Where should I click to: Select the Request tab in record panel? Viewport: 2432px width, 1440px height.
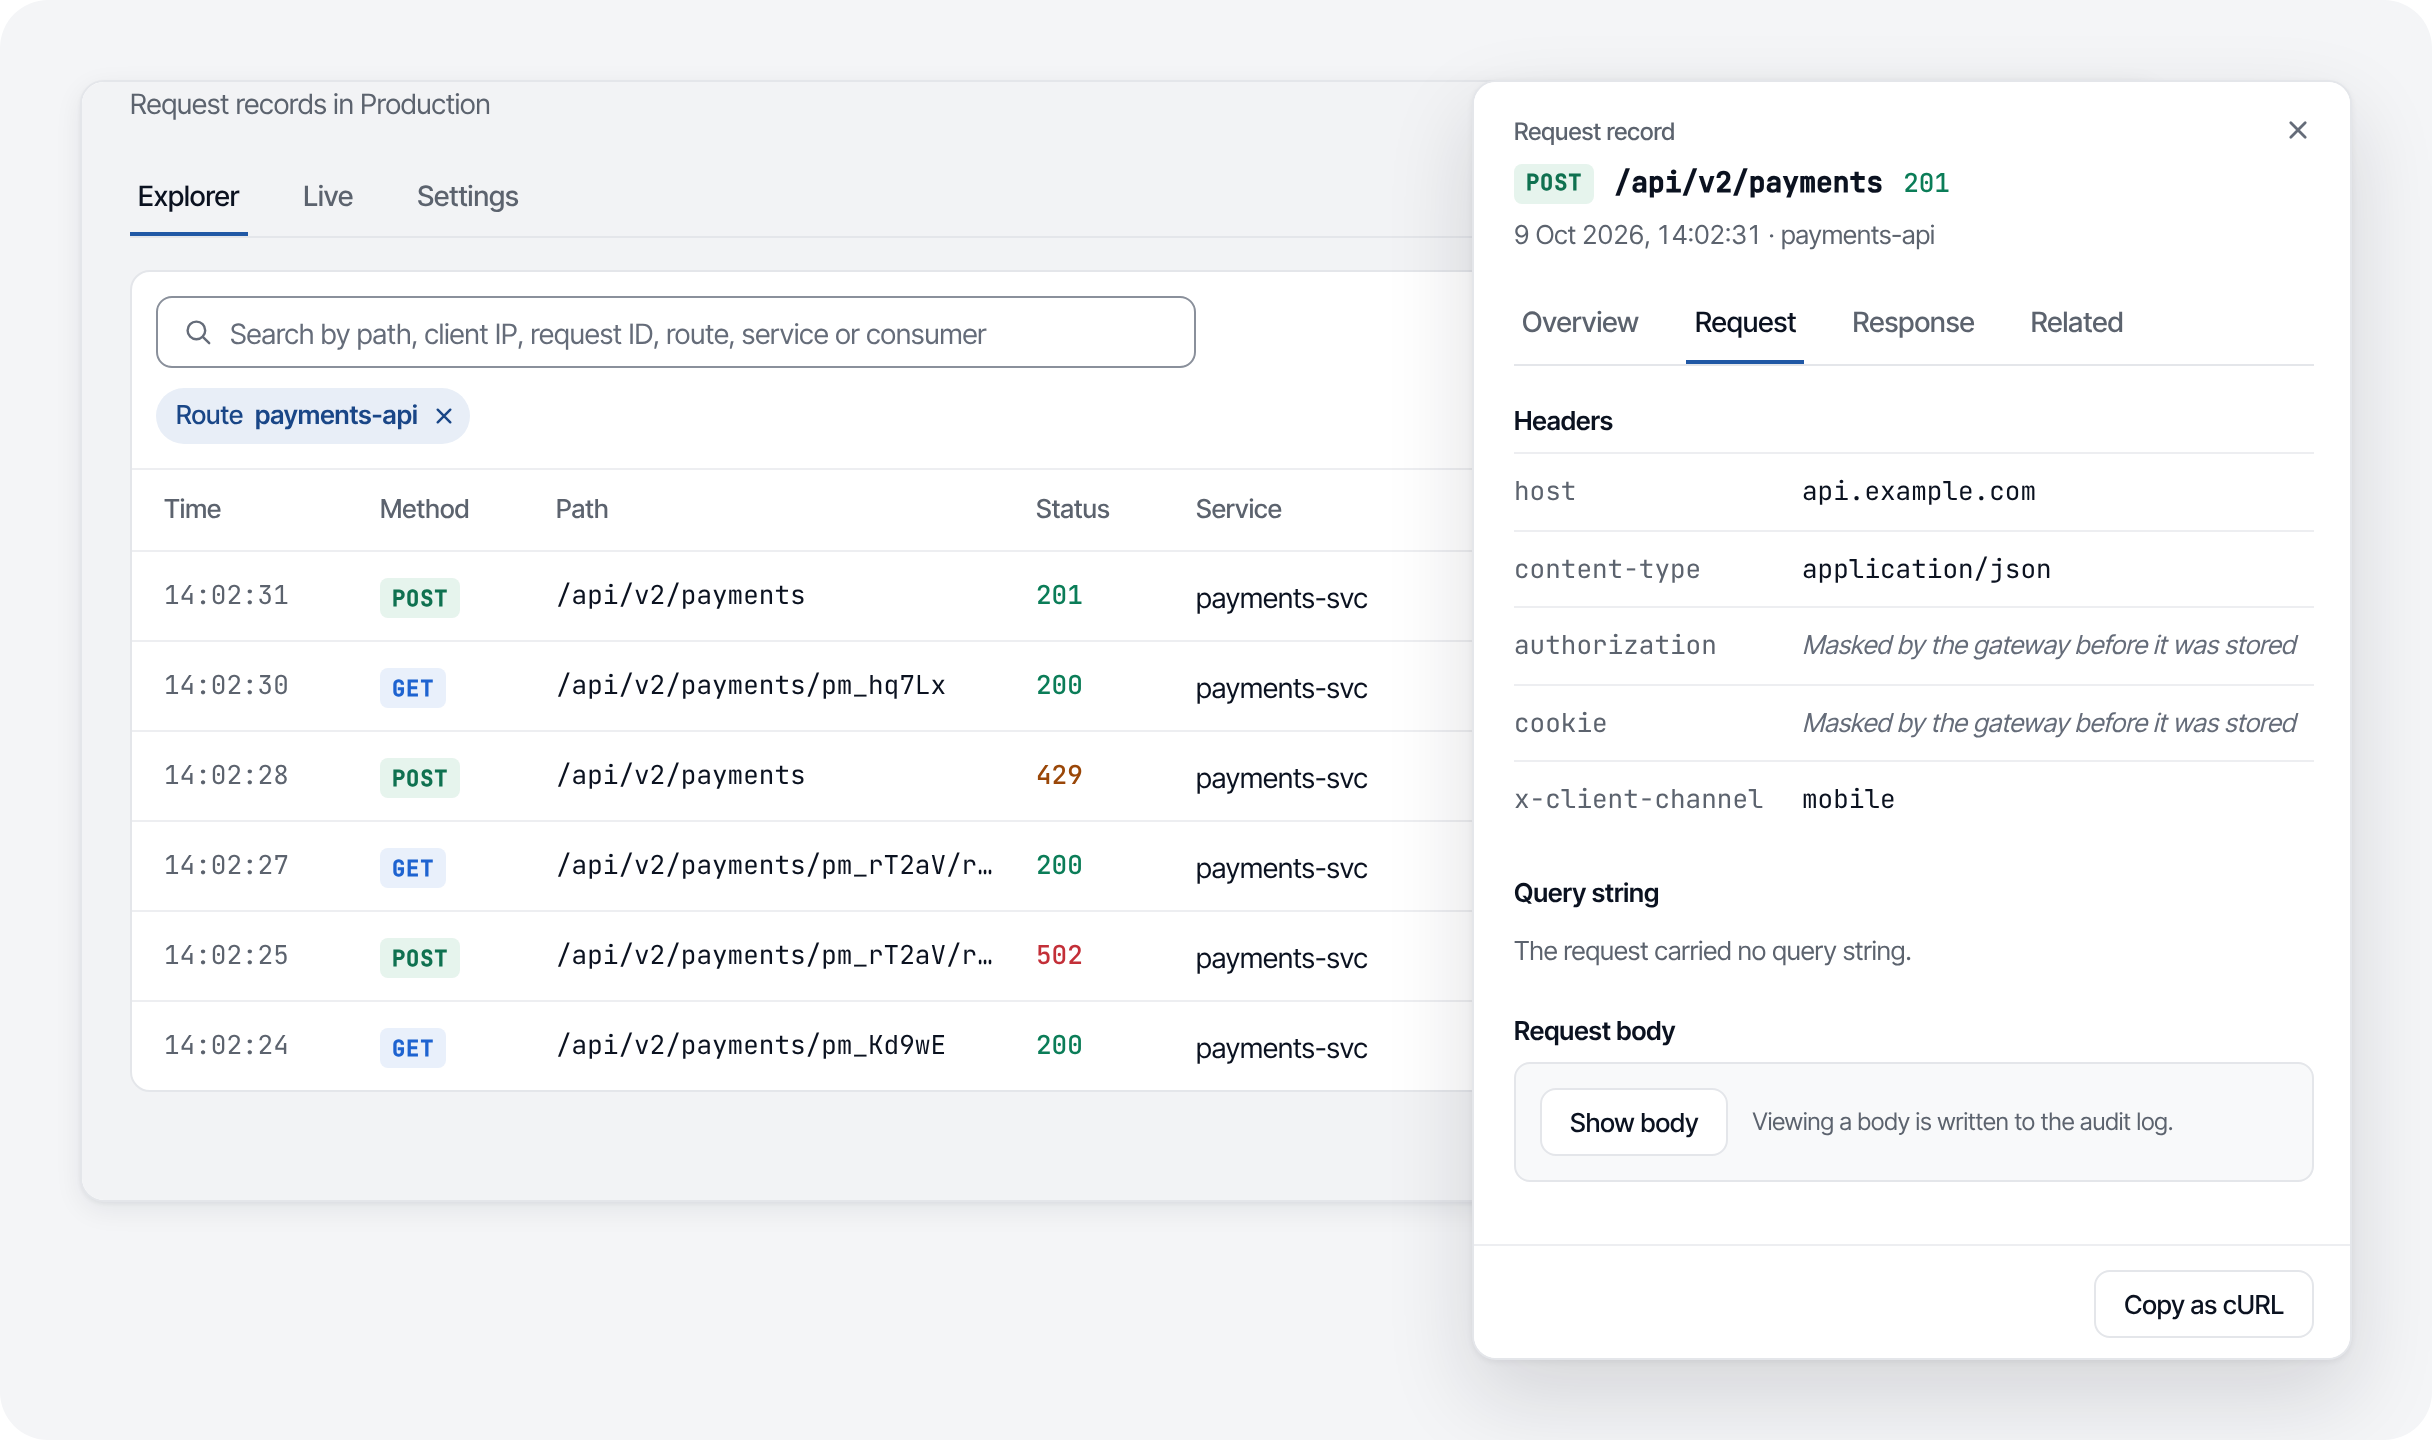coord(1744,322)
